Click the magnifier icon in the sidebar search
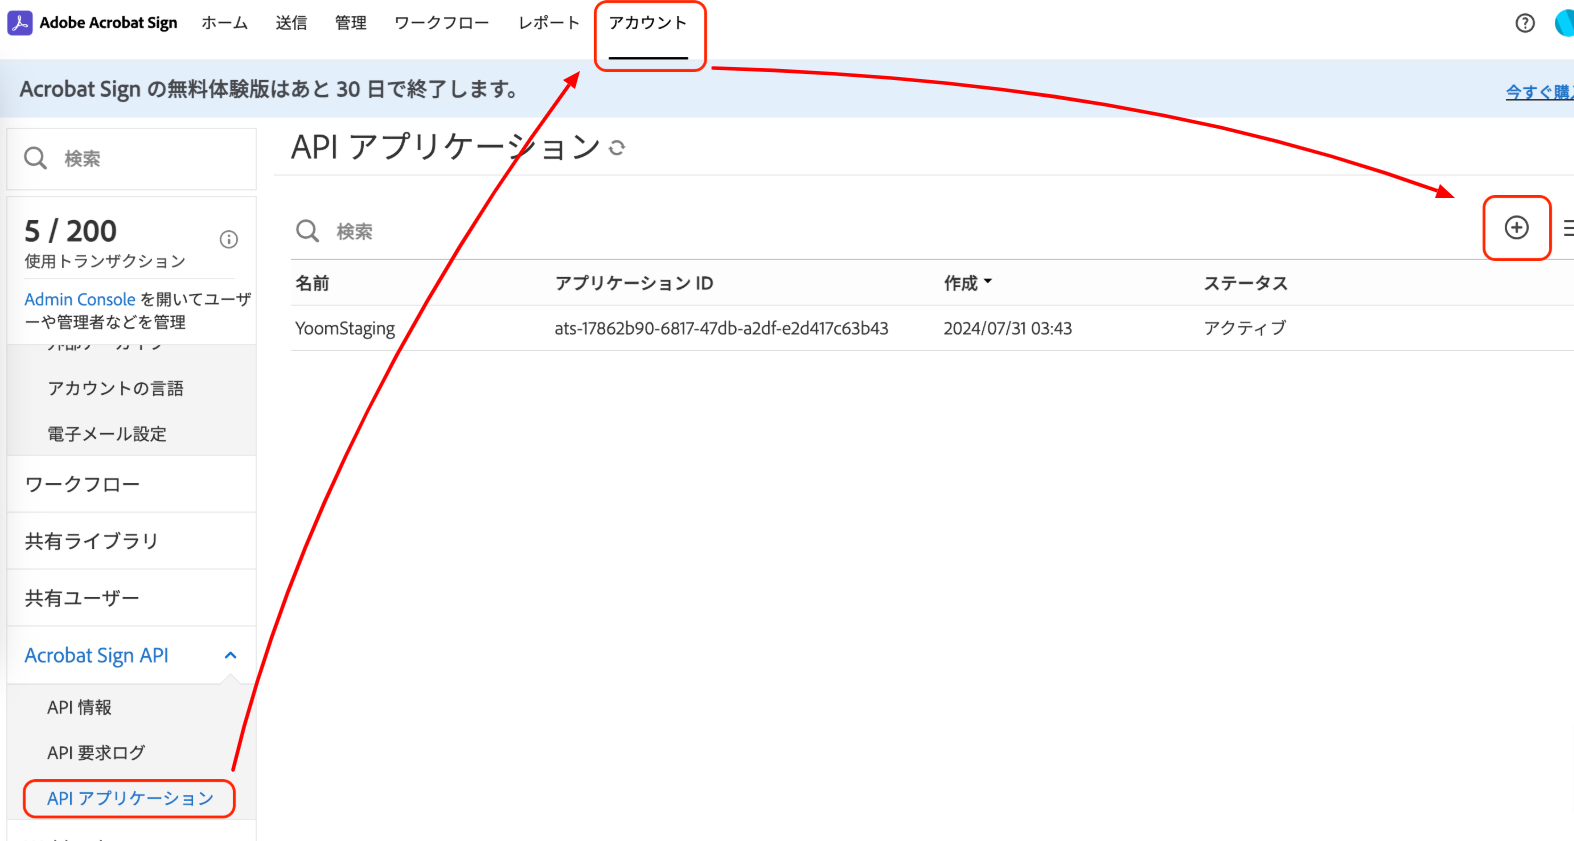 click(36, 158)
